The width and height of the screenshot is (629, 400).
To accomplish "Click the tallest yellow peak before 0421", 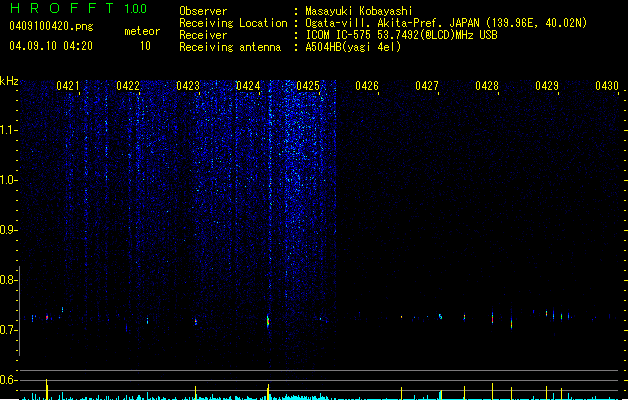I will 47,389.
